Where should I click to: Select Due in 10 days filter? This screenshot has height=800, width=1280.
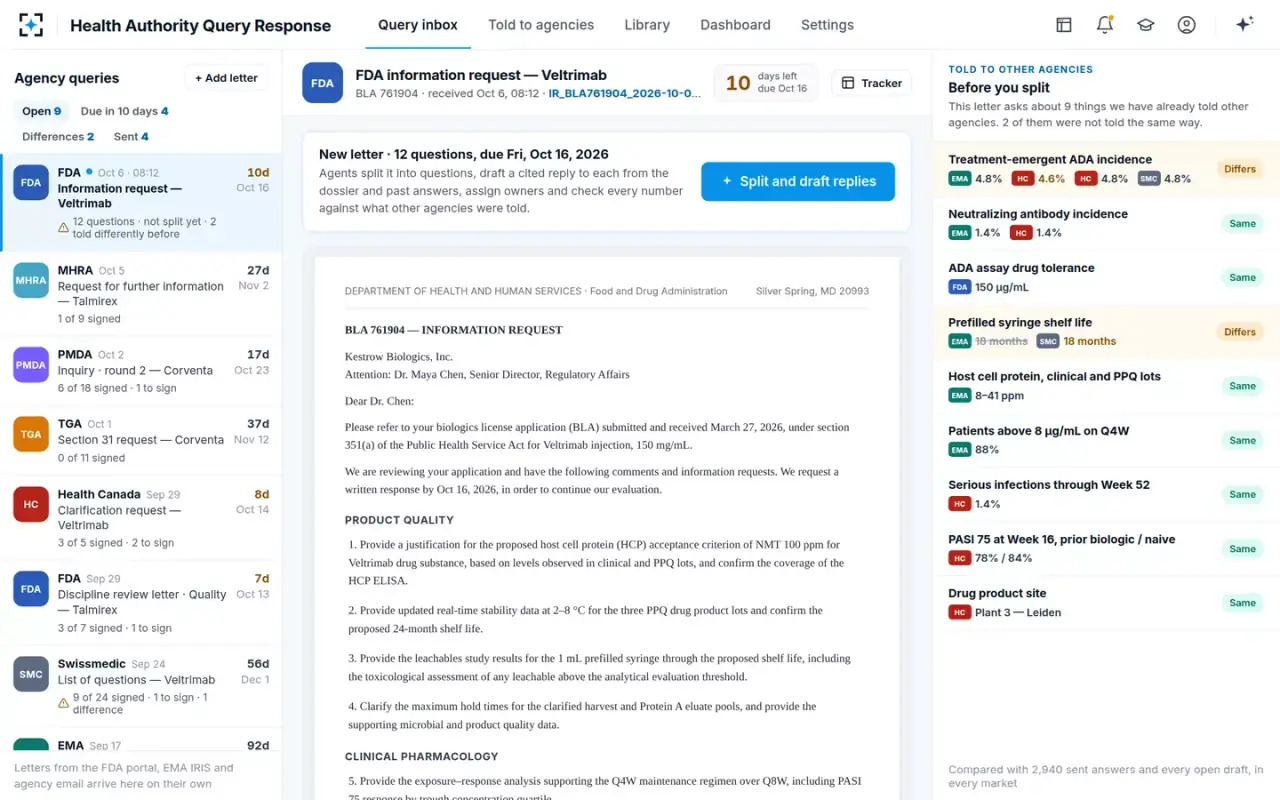pyautogui.click(x=124, y=111)
